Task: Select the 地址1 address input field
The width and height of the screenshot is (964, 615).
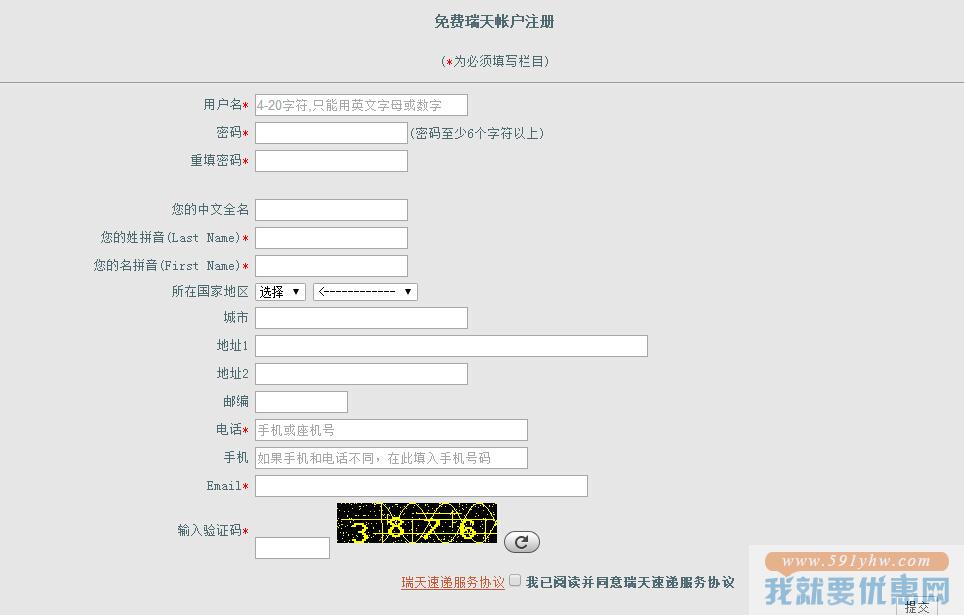Action: (x=451, y=346)
